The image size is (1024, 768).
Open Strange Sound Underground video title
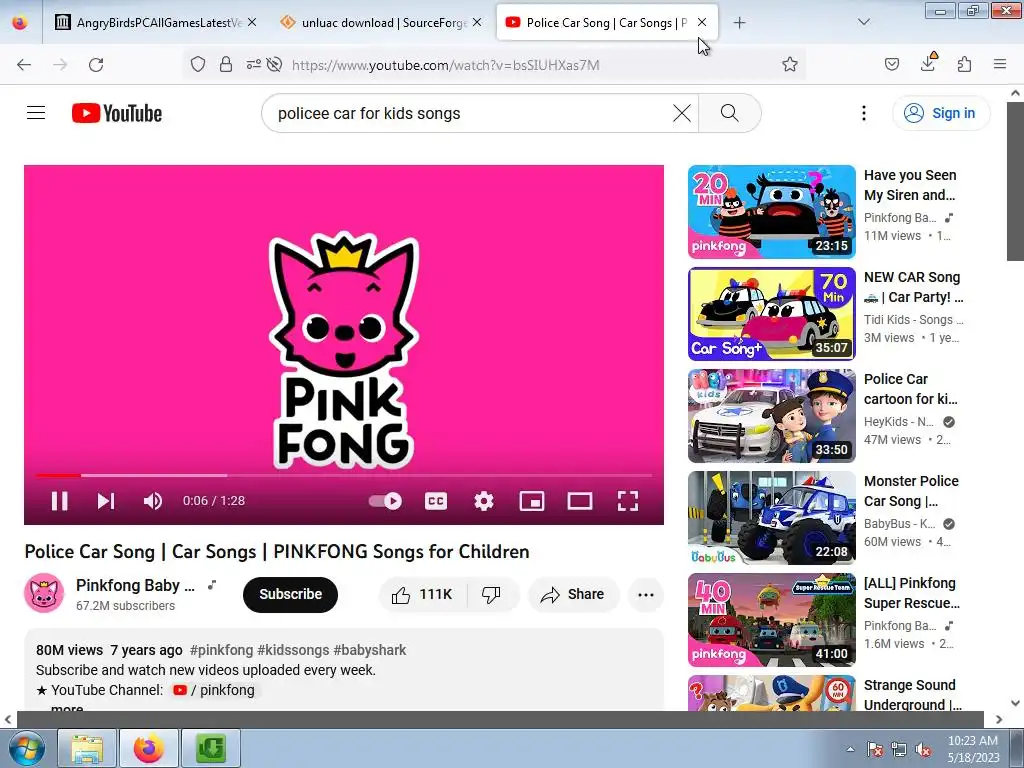[912, 695]
